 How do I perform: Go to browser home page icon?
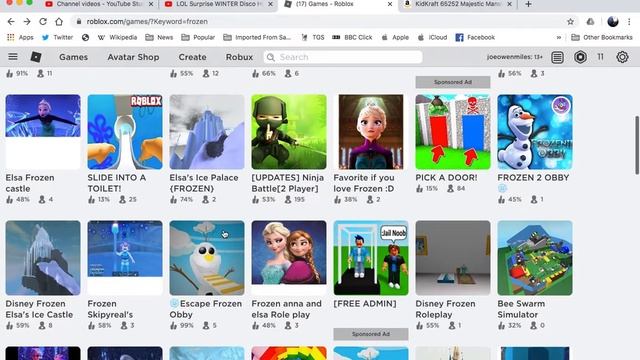click(x=59, y=22)
